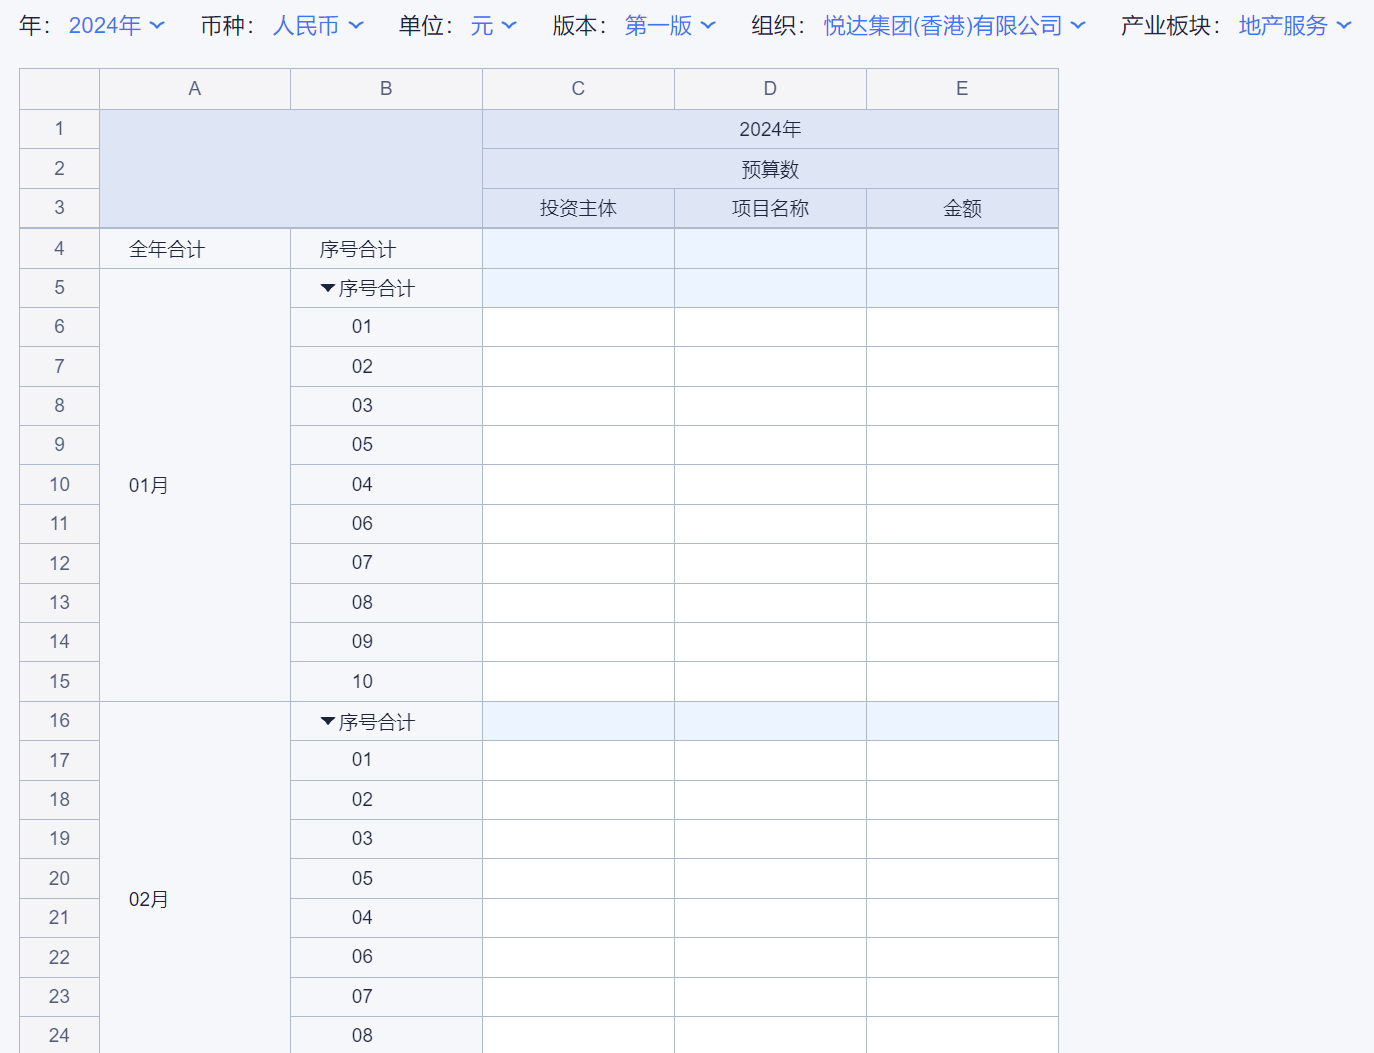This screenshot has width=1374, height=1053.
Task: Open the 币种 人民币 dropdown
Action: pyautogui.click(x=318, y=26)
